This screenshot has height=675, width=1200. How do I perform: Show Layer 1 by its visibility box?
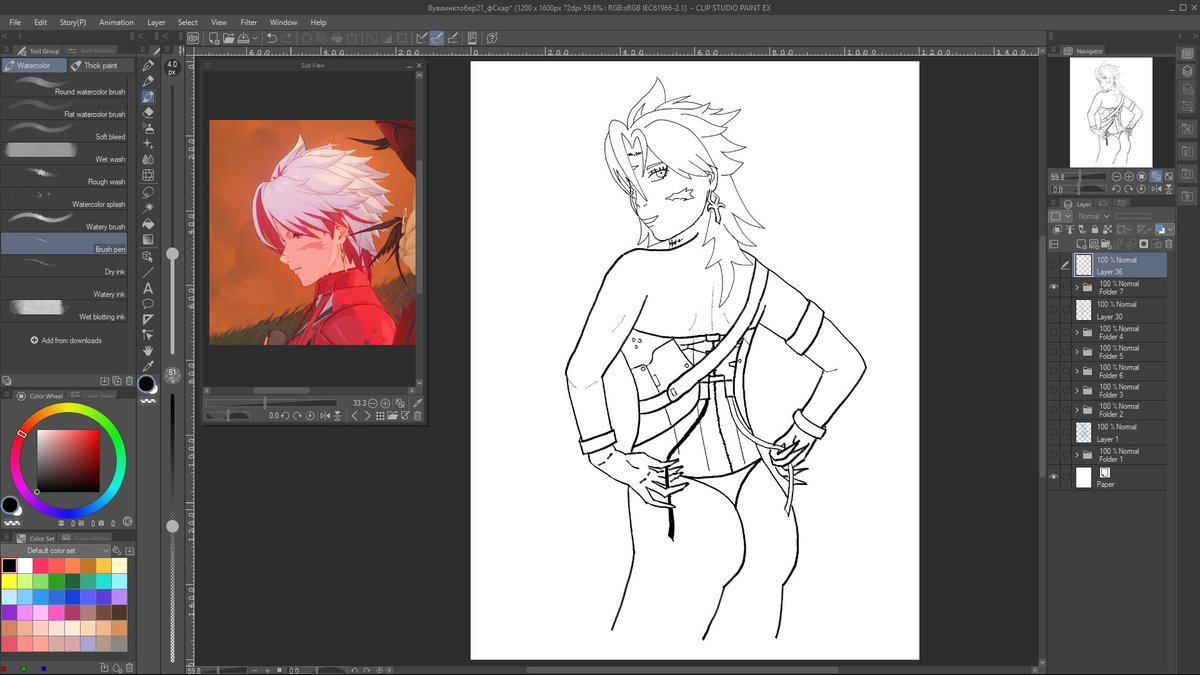[x=1053, y=432]
